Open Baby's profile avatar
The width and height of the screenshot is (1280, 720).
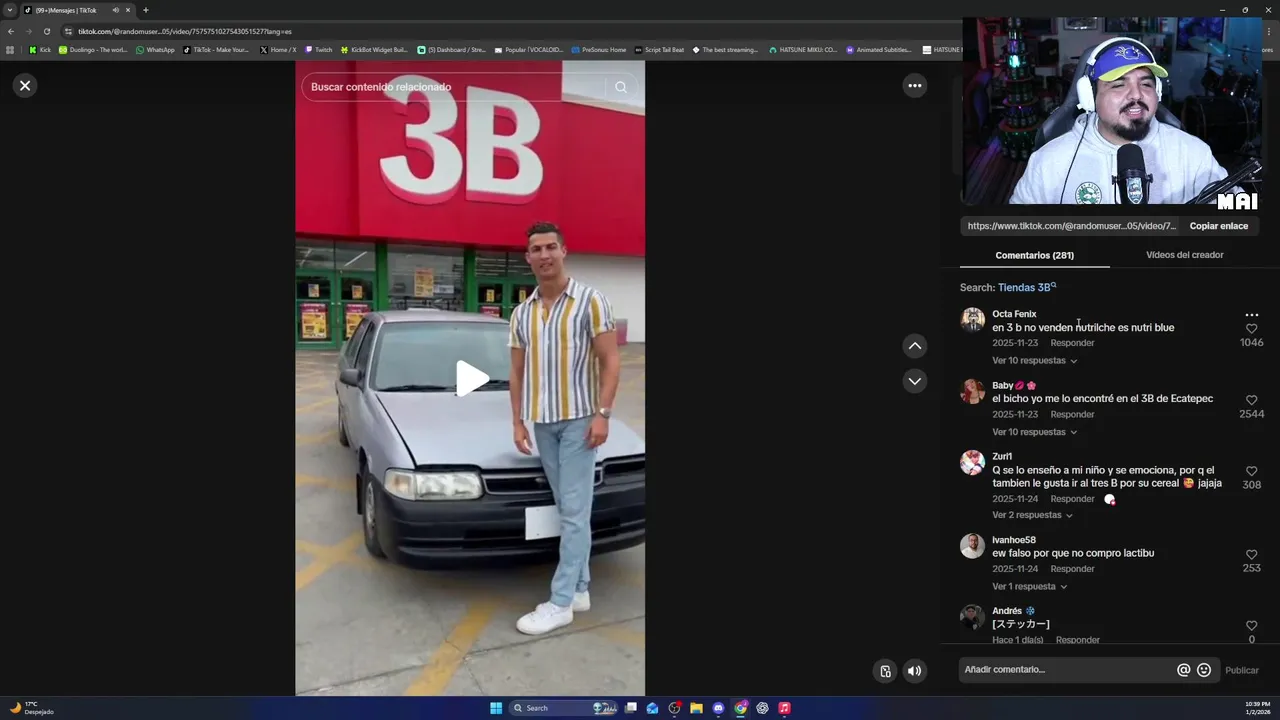tap(973, 391)
